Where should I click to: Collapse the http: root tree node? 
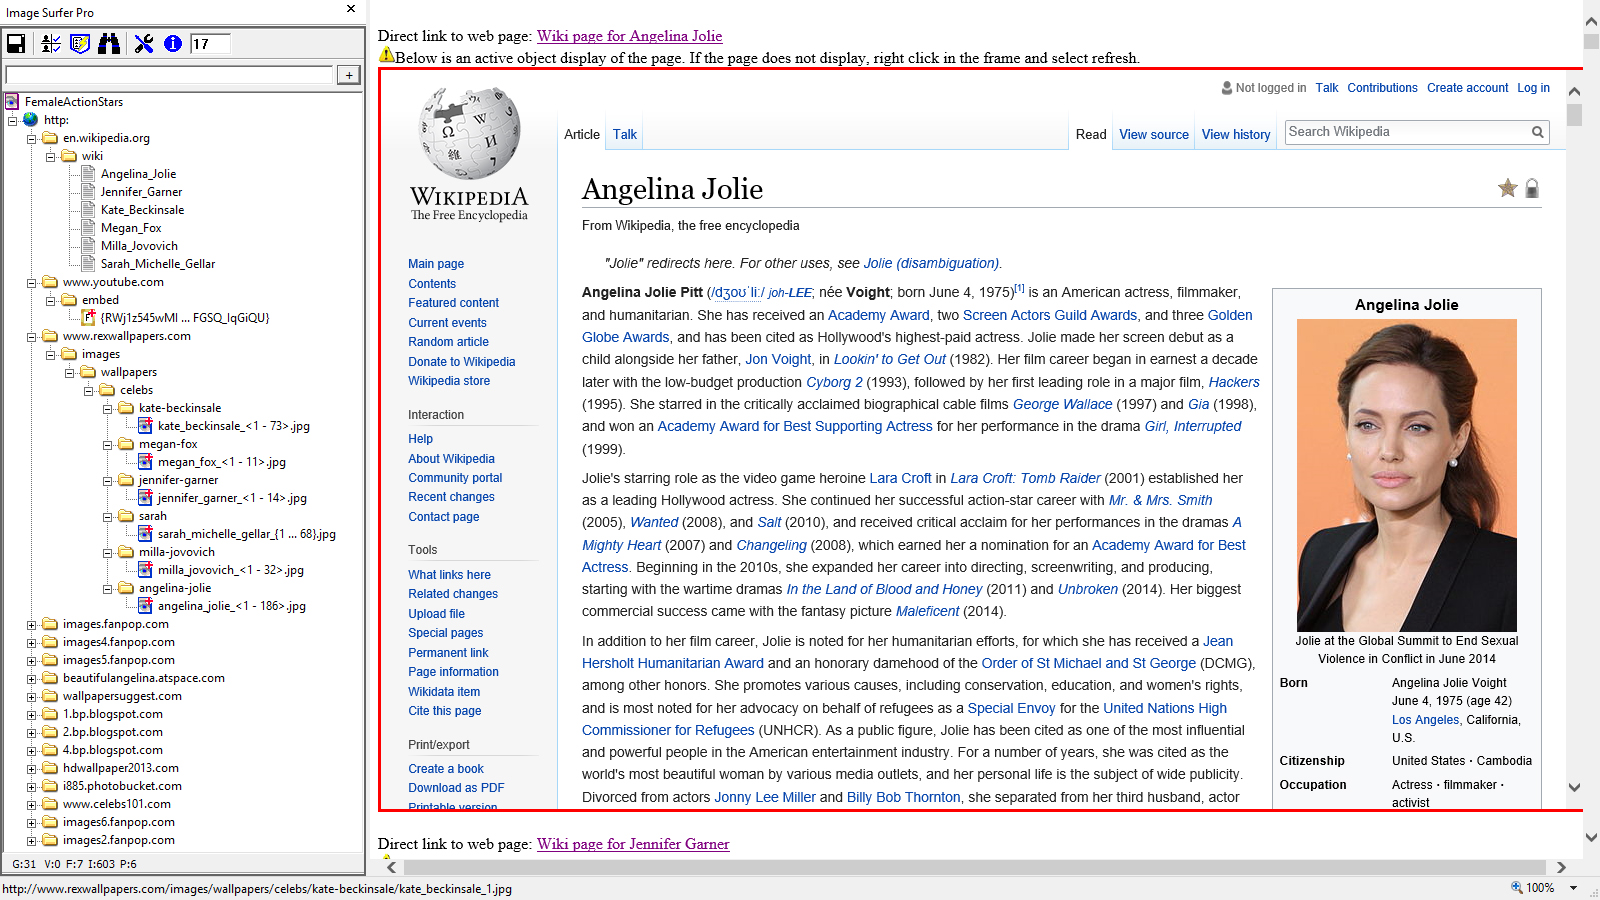pos(12,120)
